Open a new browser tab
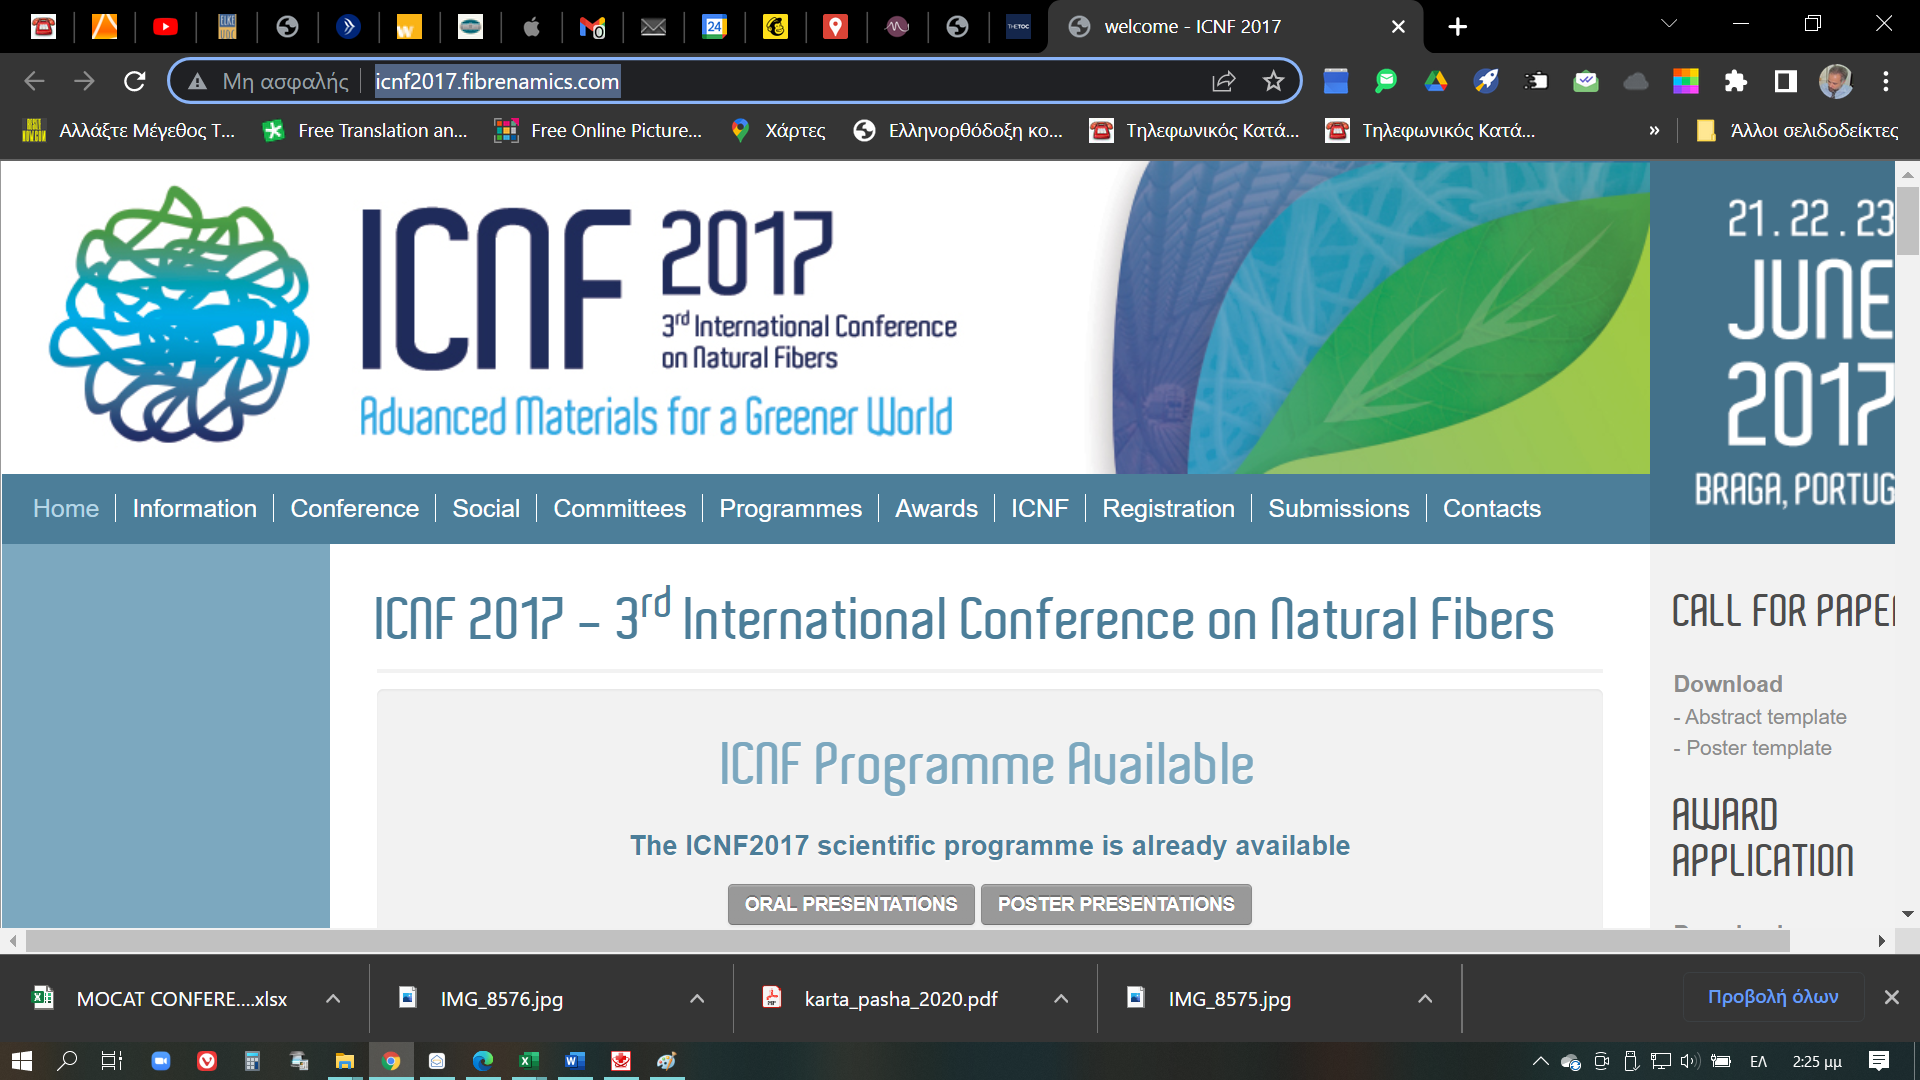1920x1080 pixels. (x=1458, y=27)
